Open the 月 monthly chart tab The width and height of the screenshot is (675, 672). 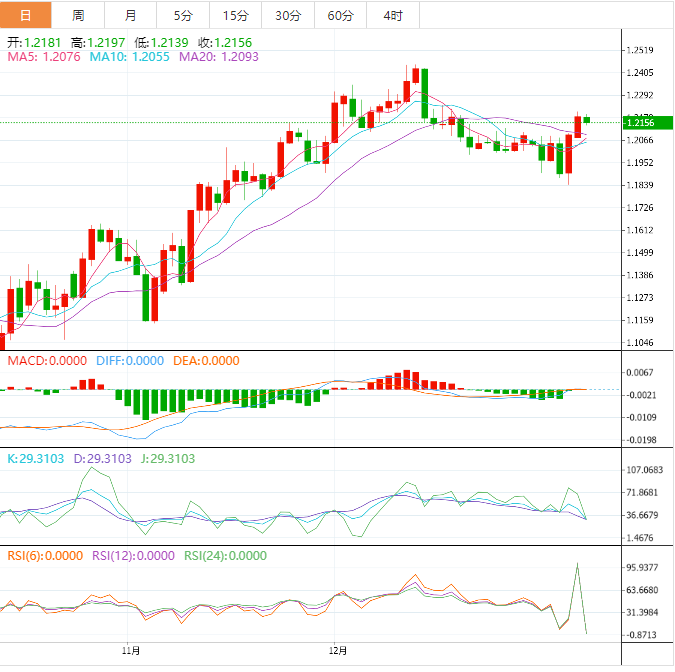pos(131,15)
